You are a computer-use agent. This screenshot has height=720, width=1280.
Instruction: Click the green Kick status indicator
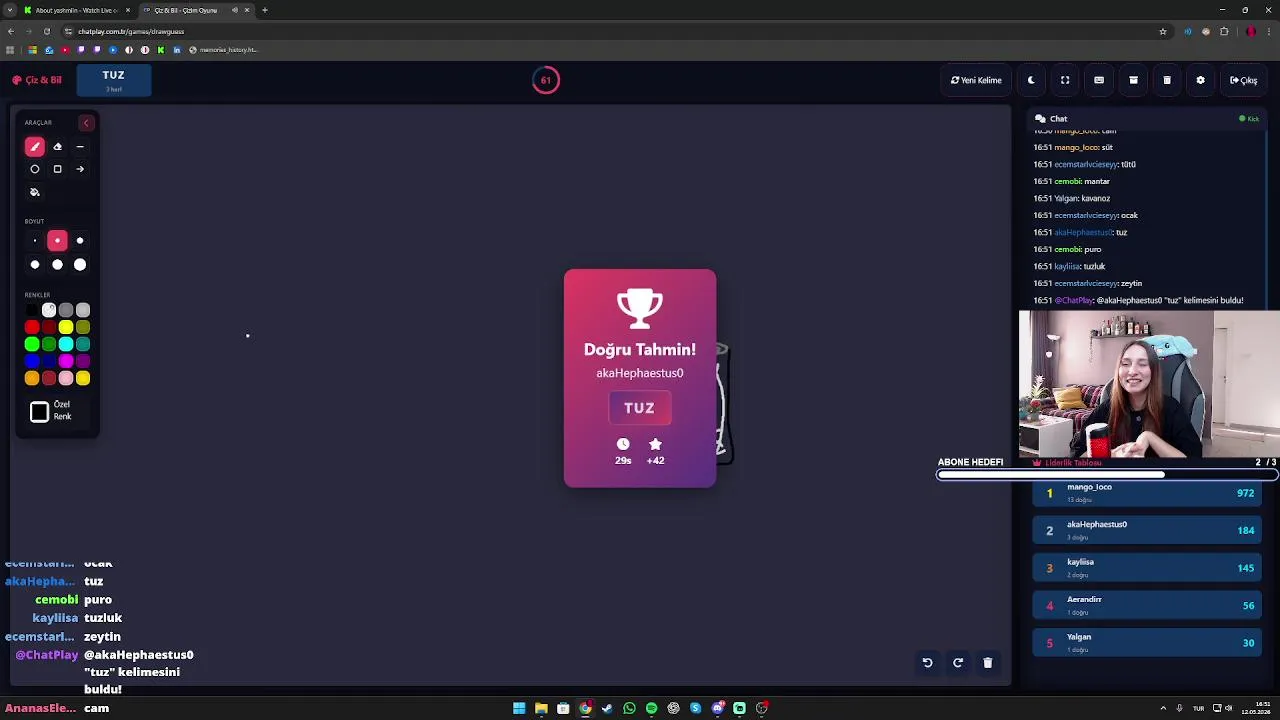(x=1249, y=119)
